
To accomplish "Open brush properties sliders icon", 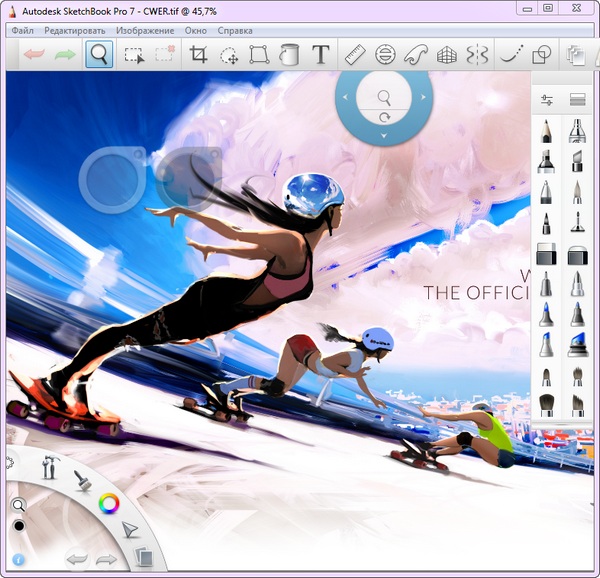I will pos(547,100).
